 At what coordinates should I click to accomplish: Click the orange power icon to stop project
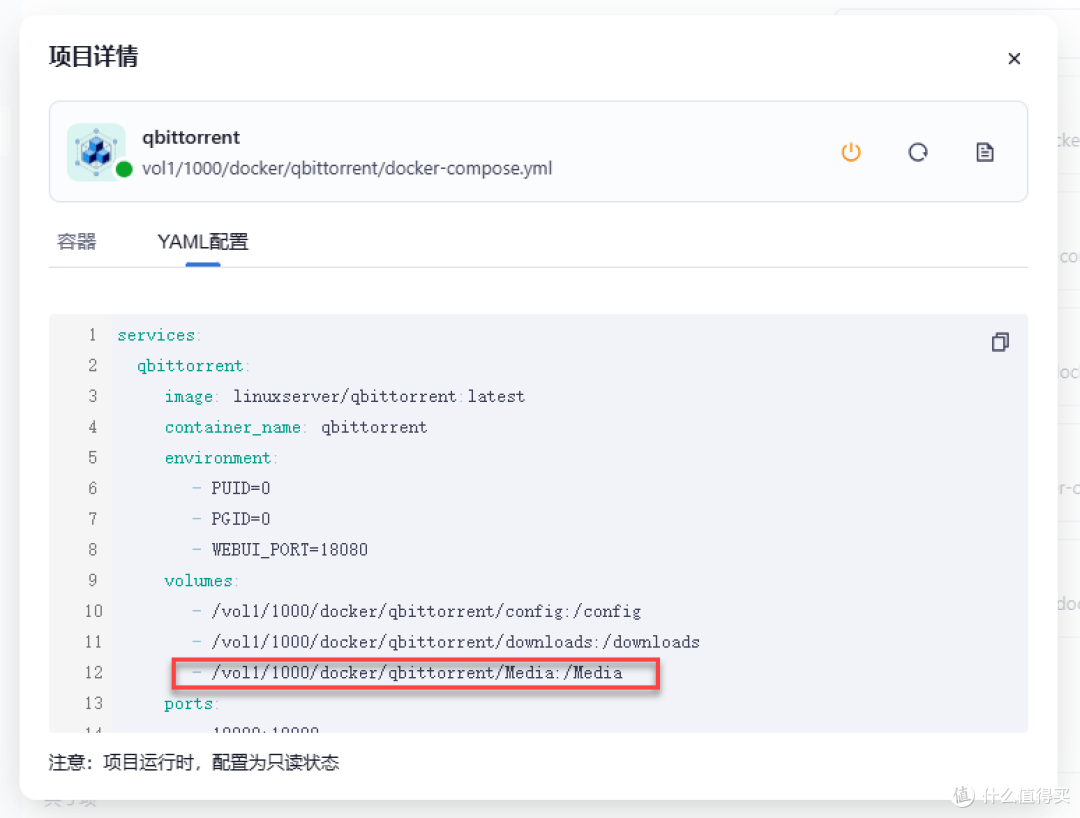[x=850, y=152]
